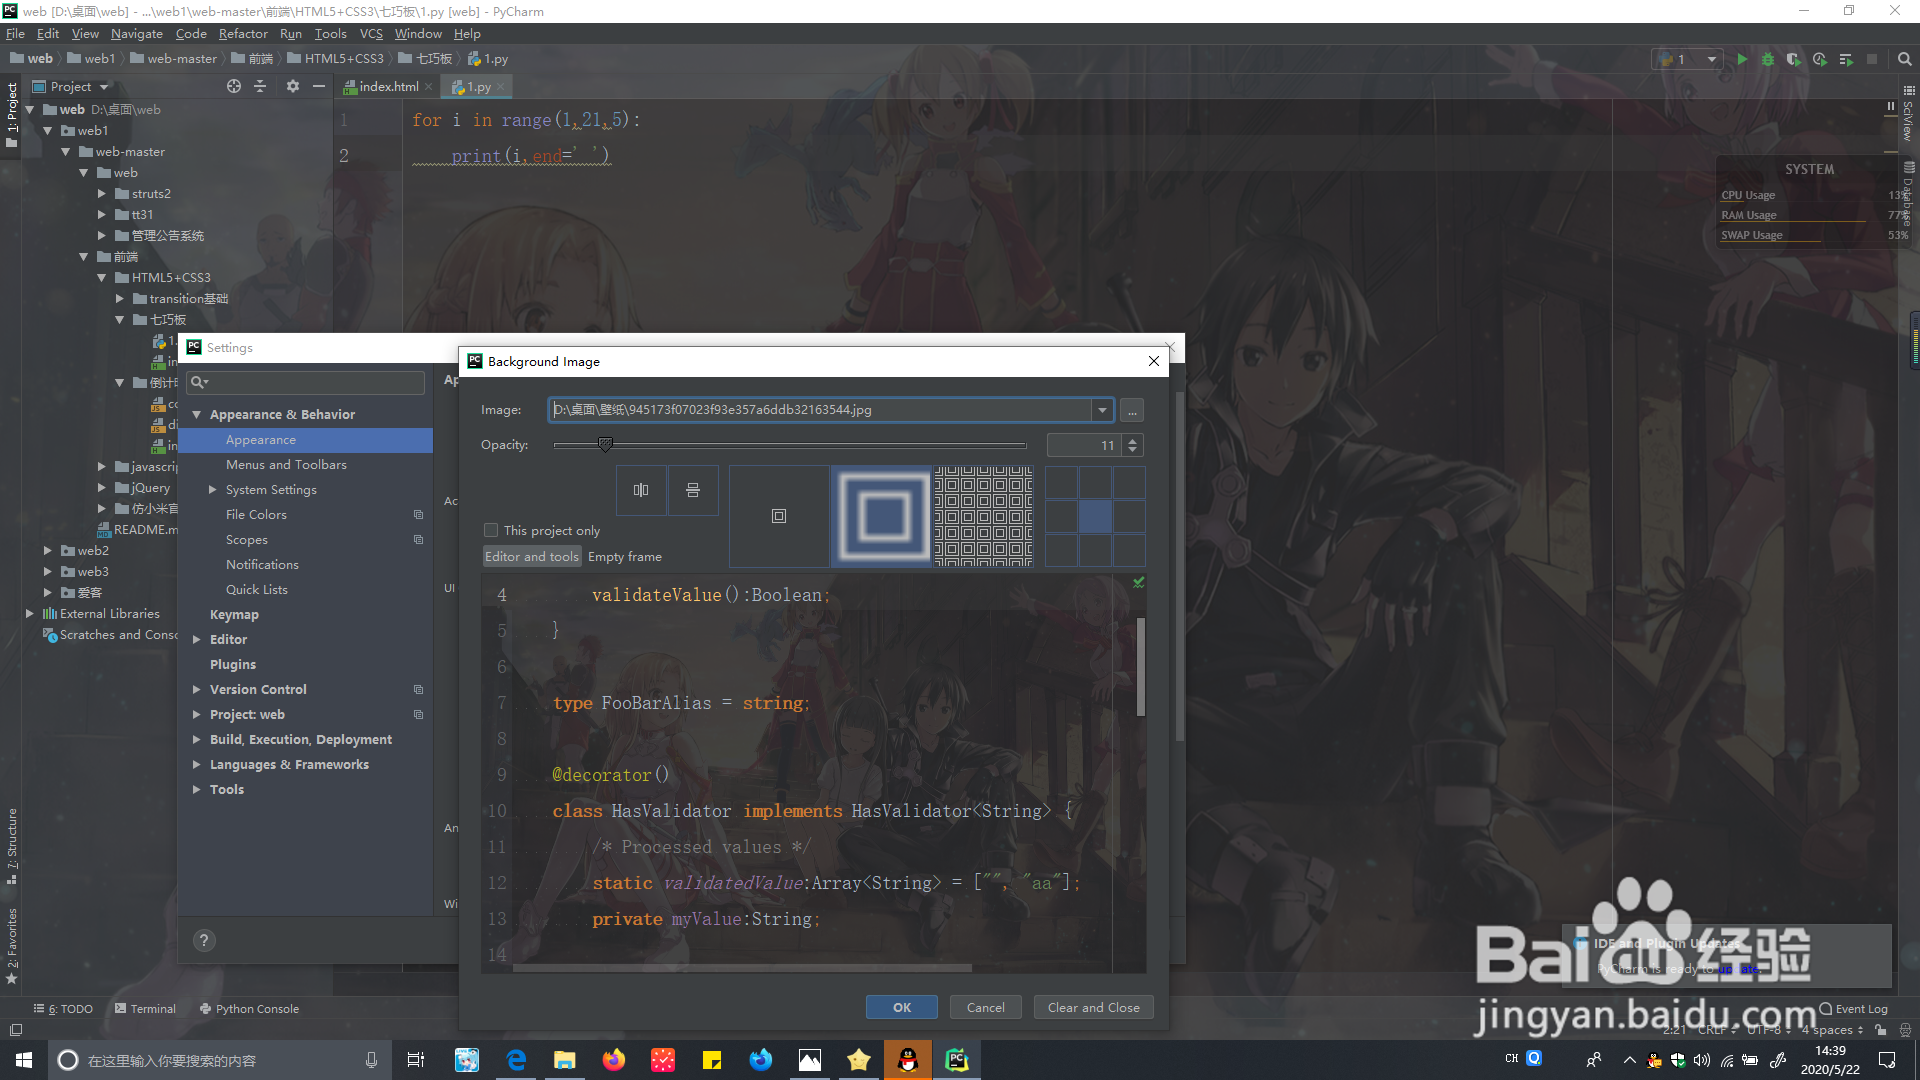Select top-right anchor position cell
Image resolution: width=1920 pixels, height=1080 pixels.
point(1129,483)
